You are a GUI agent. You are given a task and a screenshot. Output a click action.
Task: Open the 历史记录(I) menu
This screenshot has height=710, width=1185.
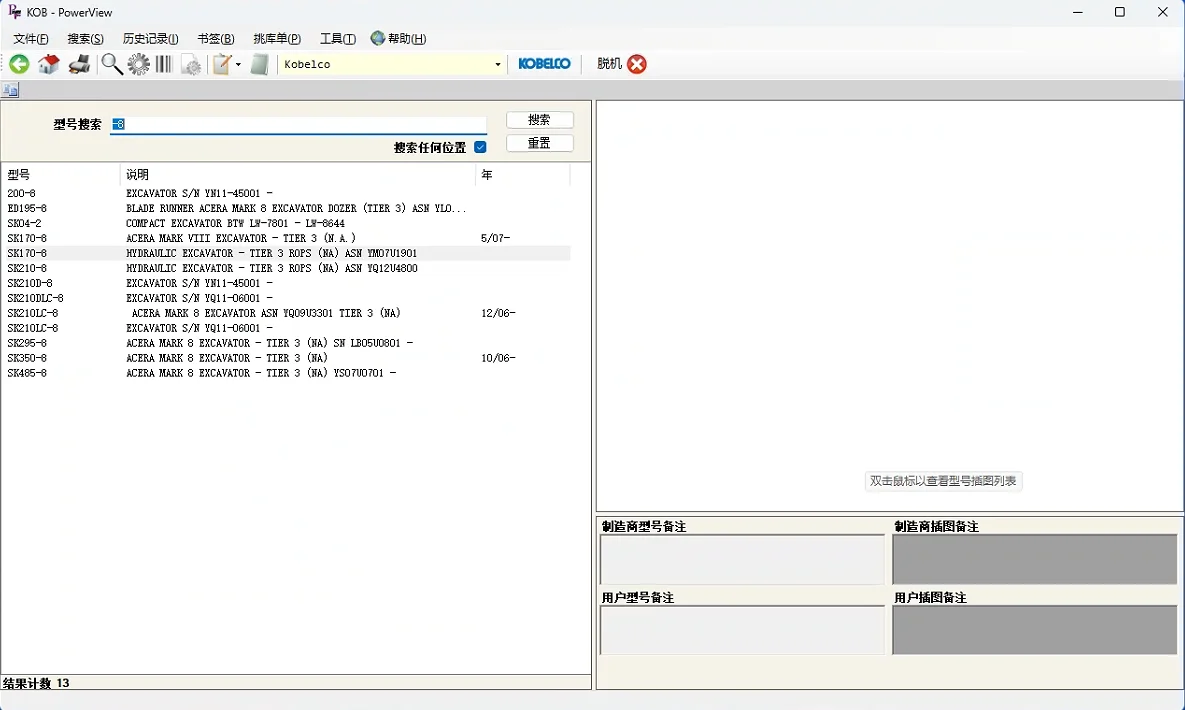coord(150,39)
